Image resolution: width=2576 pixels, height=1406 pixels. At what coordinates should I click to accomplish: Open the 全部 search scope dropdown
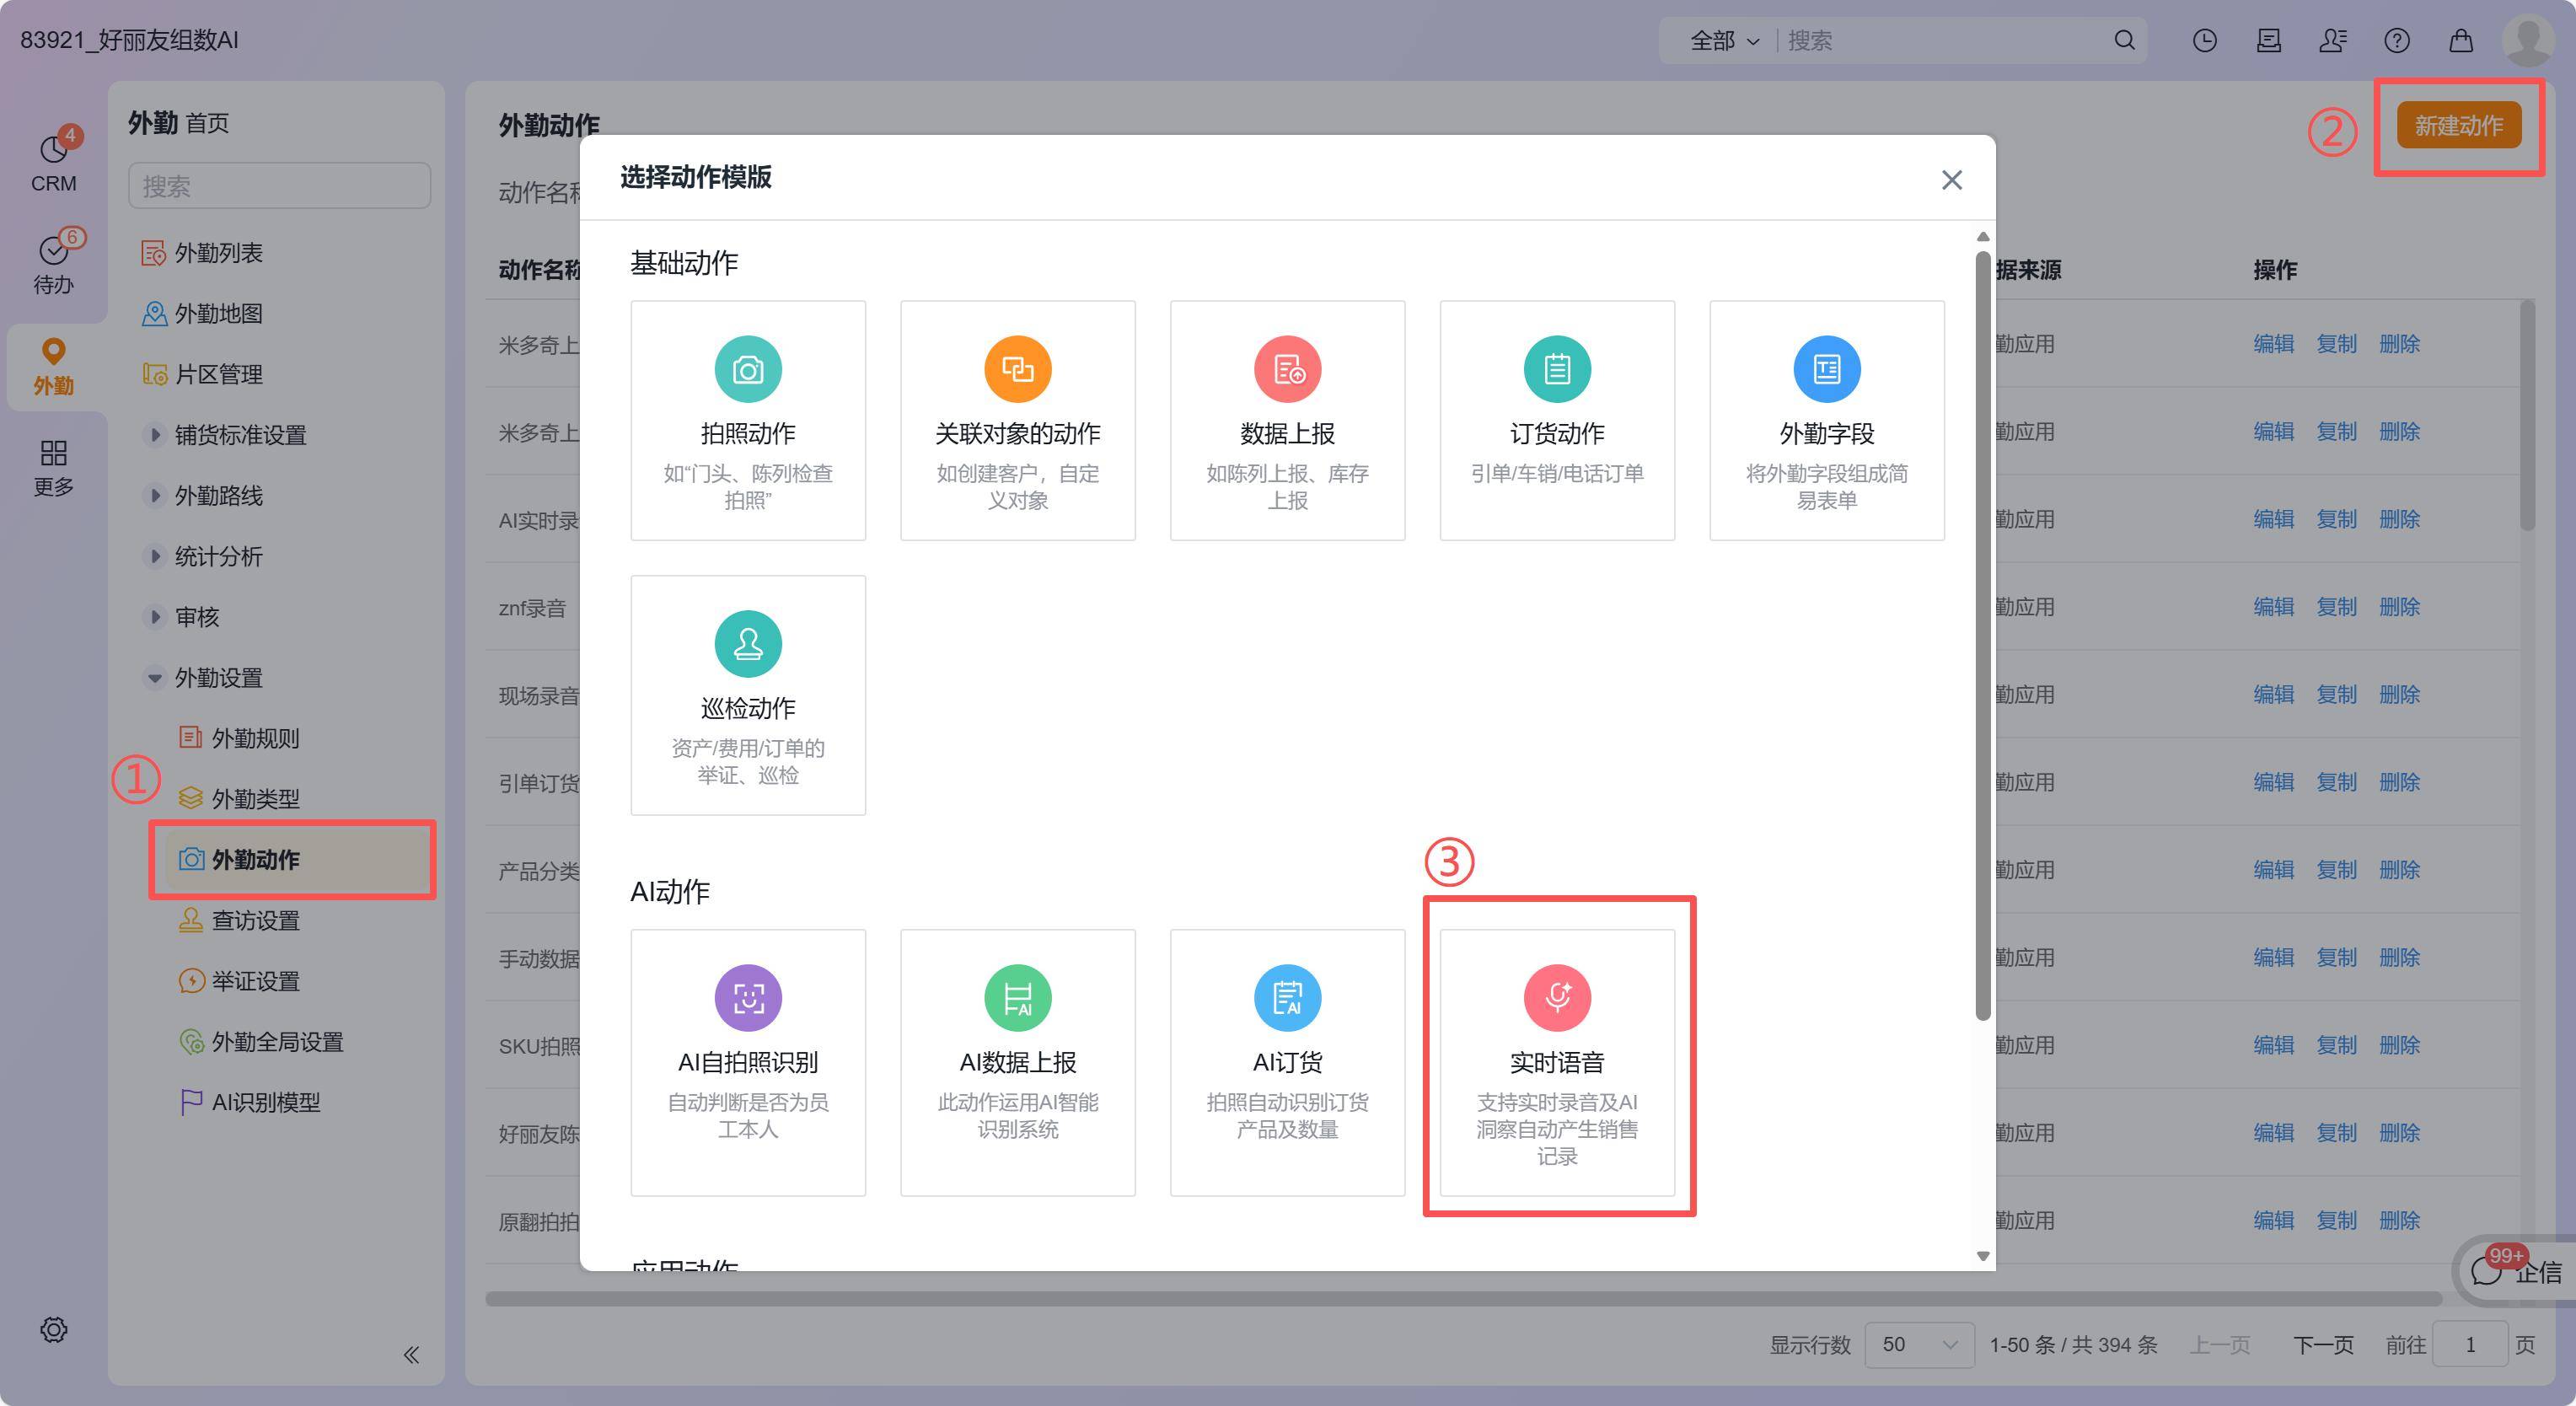[x=1723, y=41]
